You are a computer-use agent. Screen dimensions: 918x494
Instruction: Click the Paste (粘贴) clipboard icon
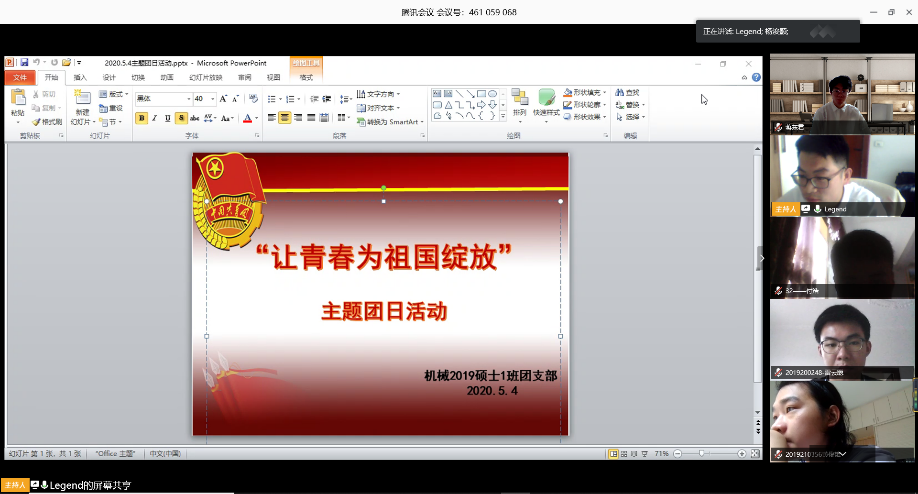coord(18,98)
